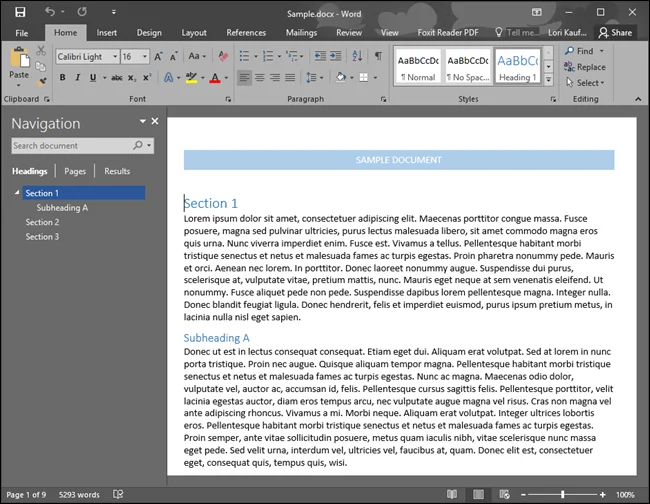Jump to Section 3 heading in Navigation
The height and width of the screenshot is (504, 650).
tap(42, 237)
